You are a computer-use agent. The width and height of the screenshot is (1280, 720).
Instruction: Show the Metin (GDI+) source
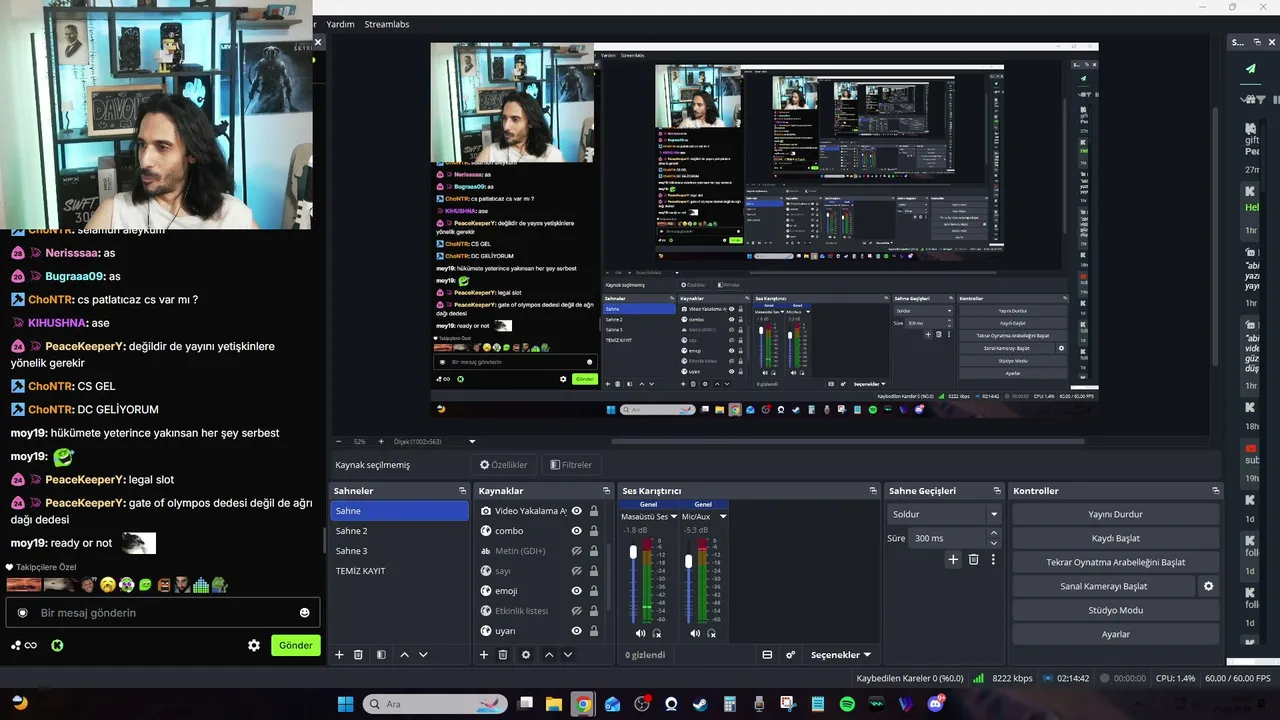[x=576, y=551]
